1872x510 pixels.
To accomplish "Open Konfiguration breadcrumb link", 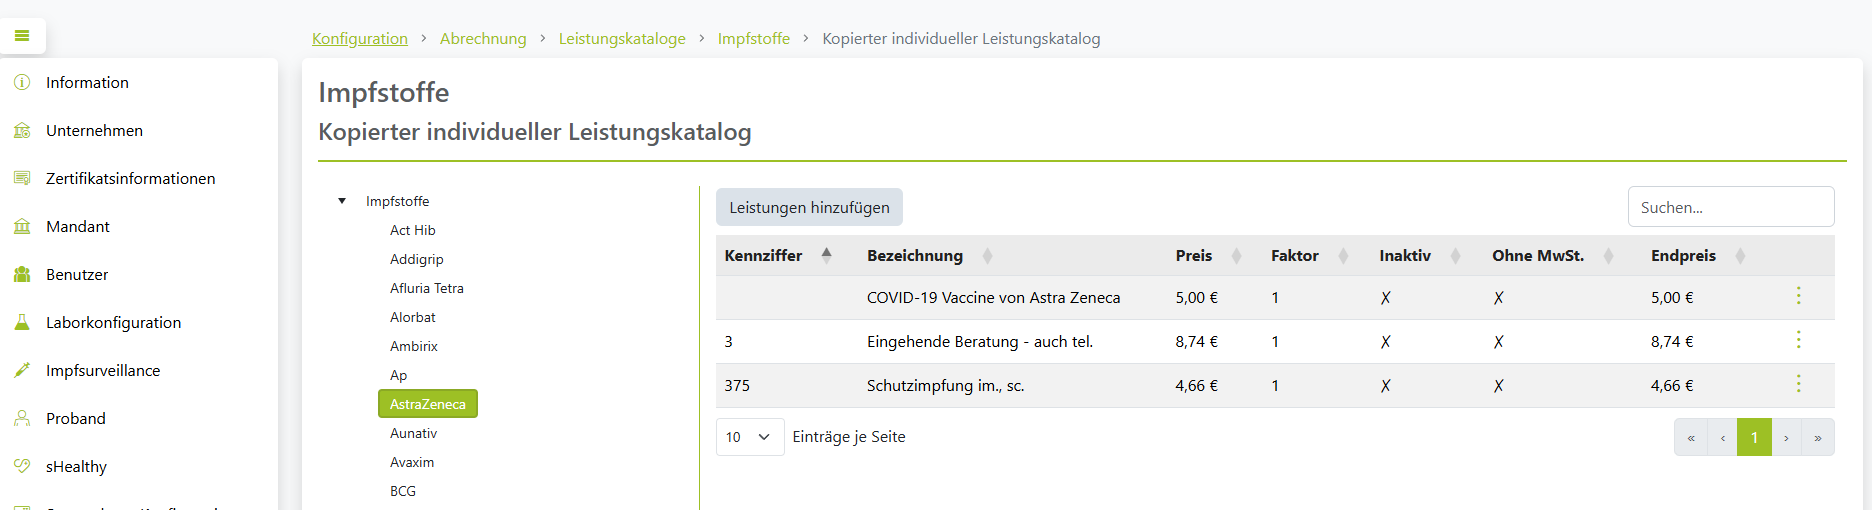I will (360, 38).
